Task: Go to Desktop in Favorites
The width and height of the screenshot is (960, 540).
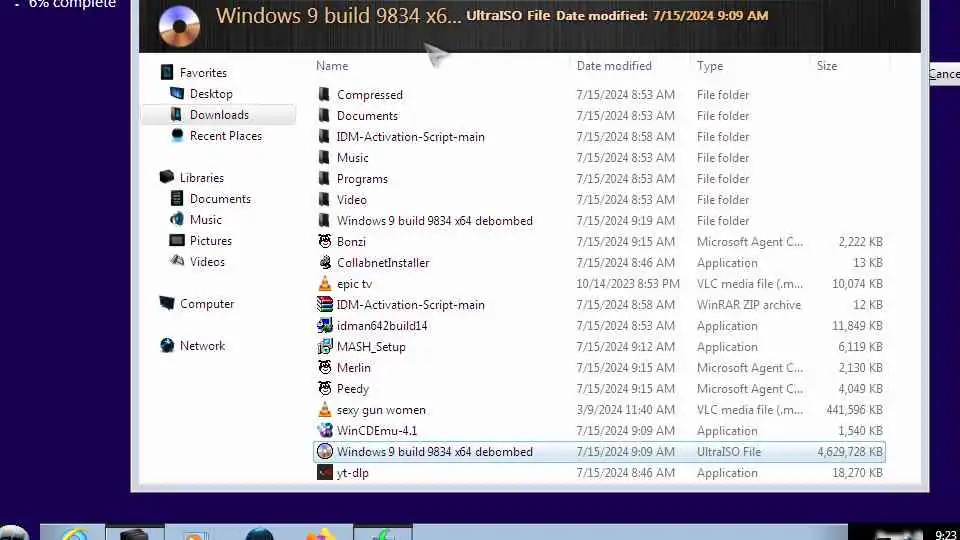Action: tap(211, 94)
